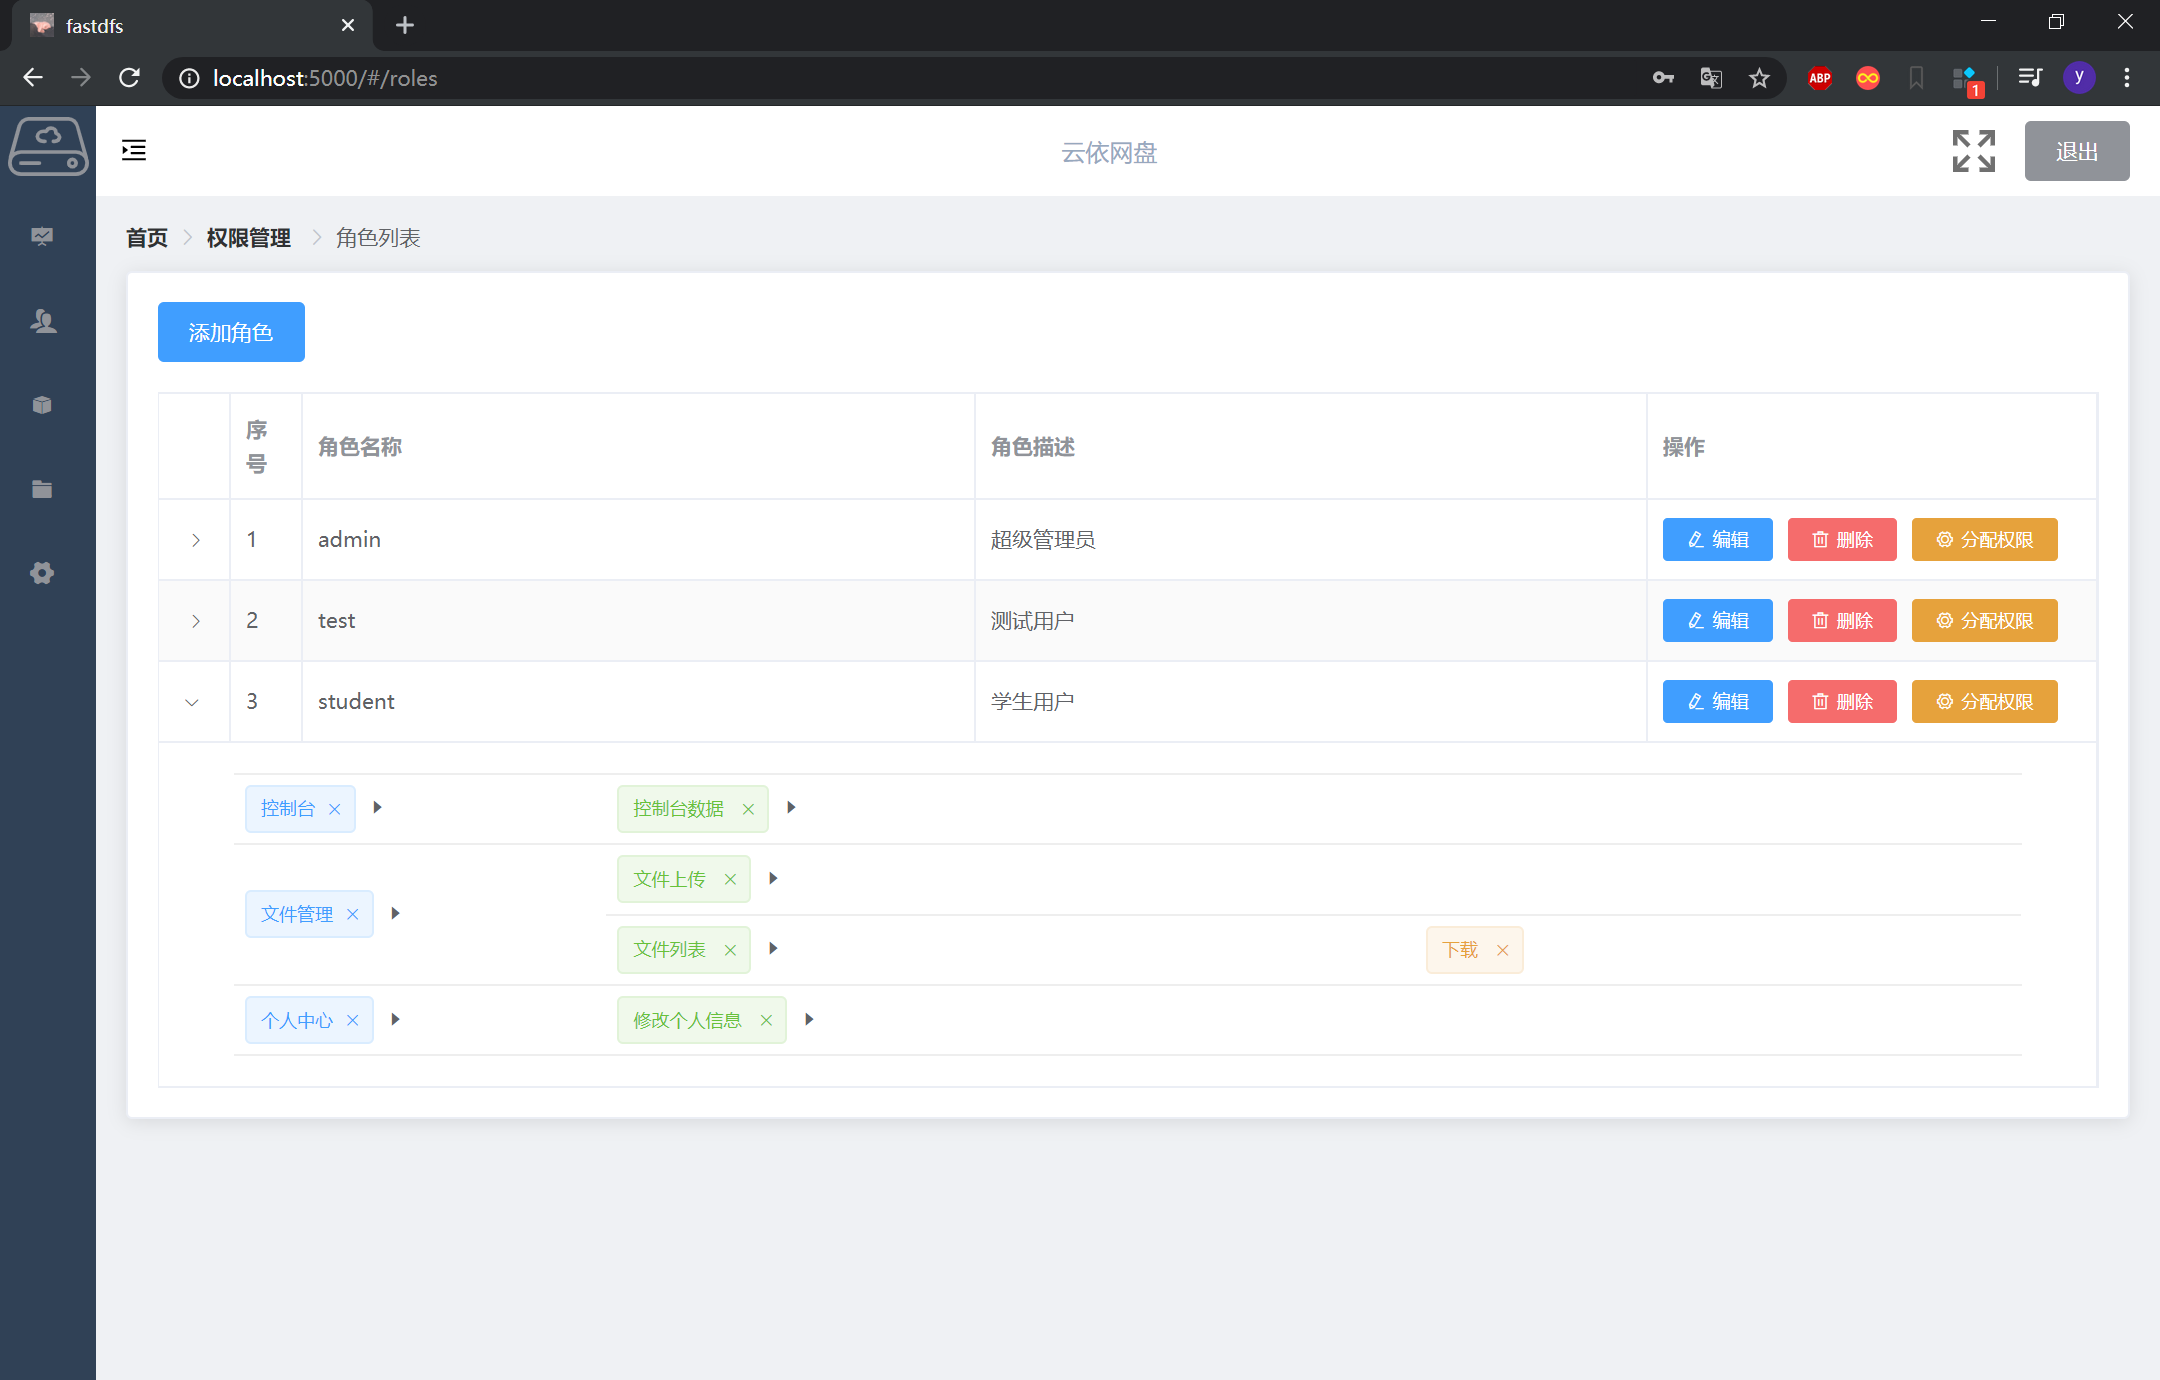Image resolution: width=2160 pixels, height=1380 pixels.
Task: Click the arrow next to 控制台数据 tag
Action: point(791,807)
